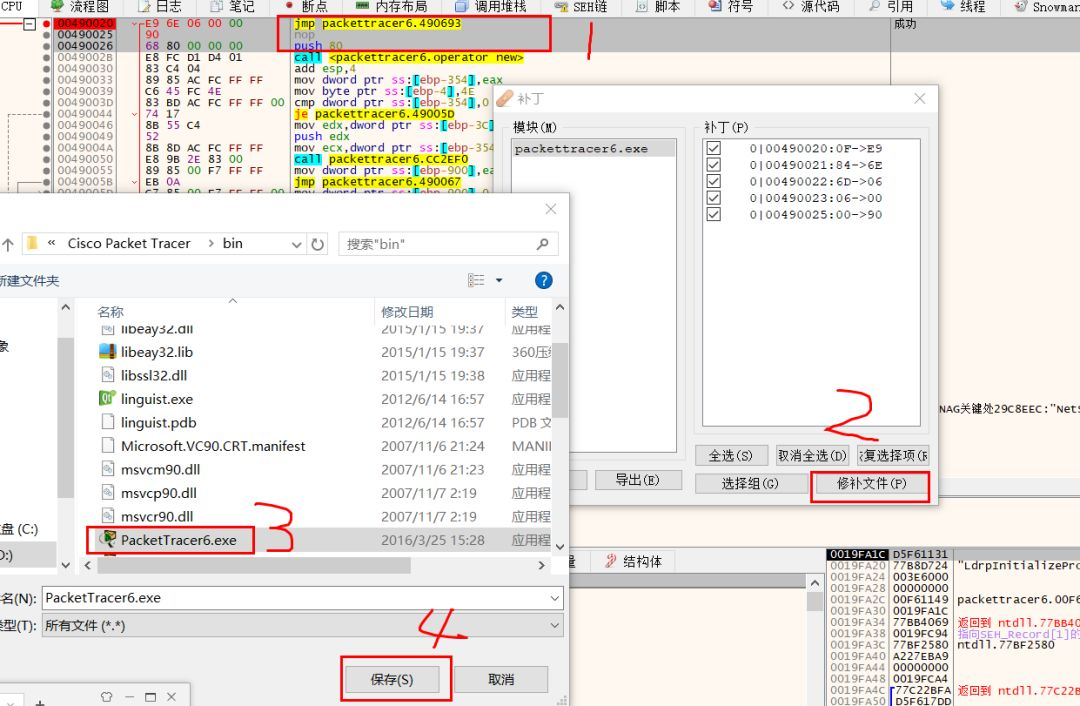Click 全选(S) select all button
Image resolution: width=1080 pixels, height=706 pixels.
coord(730,455)
